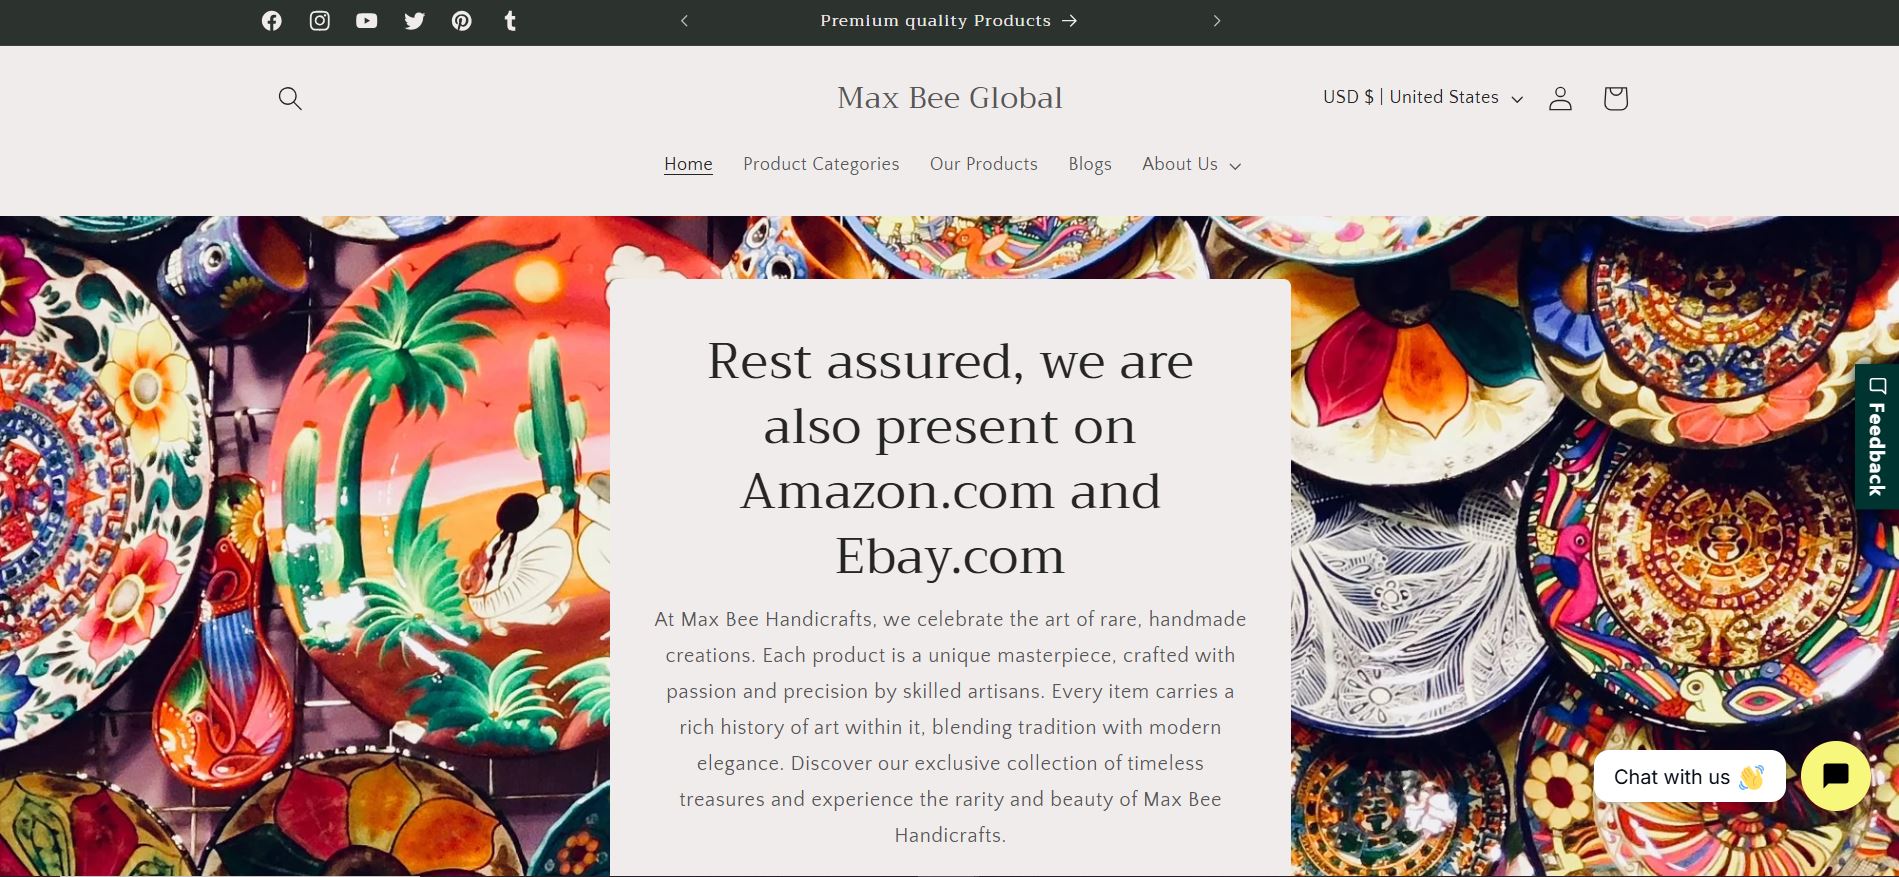Show previous announcement with left arrow
Viewport: 1899px width, 877px height.
(685, 21)
